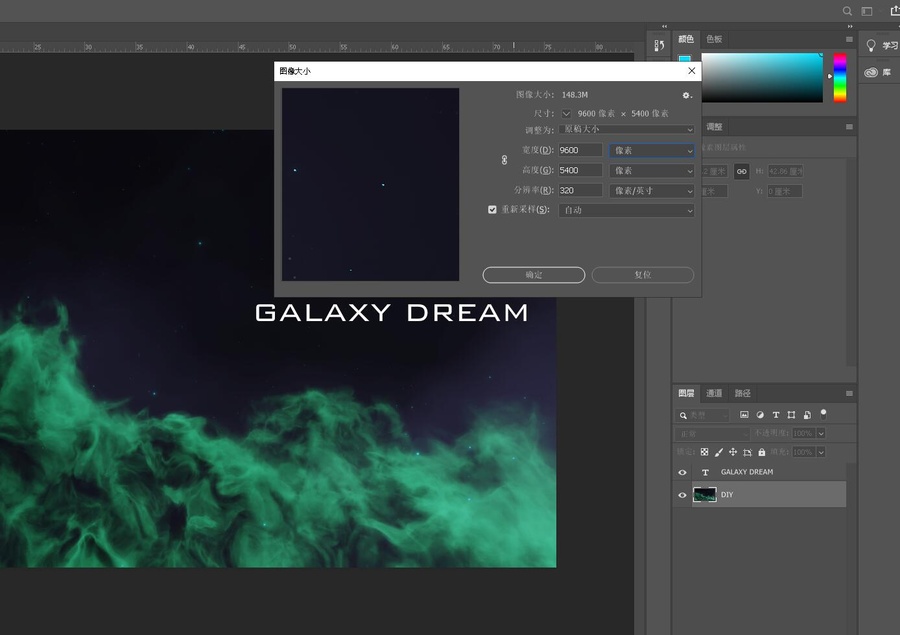
Task: Click the foreground color swatch in Color panel
Action: [x=684, y=58]
